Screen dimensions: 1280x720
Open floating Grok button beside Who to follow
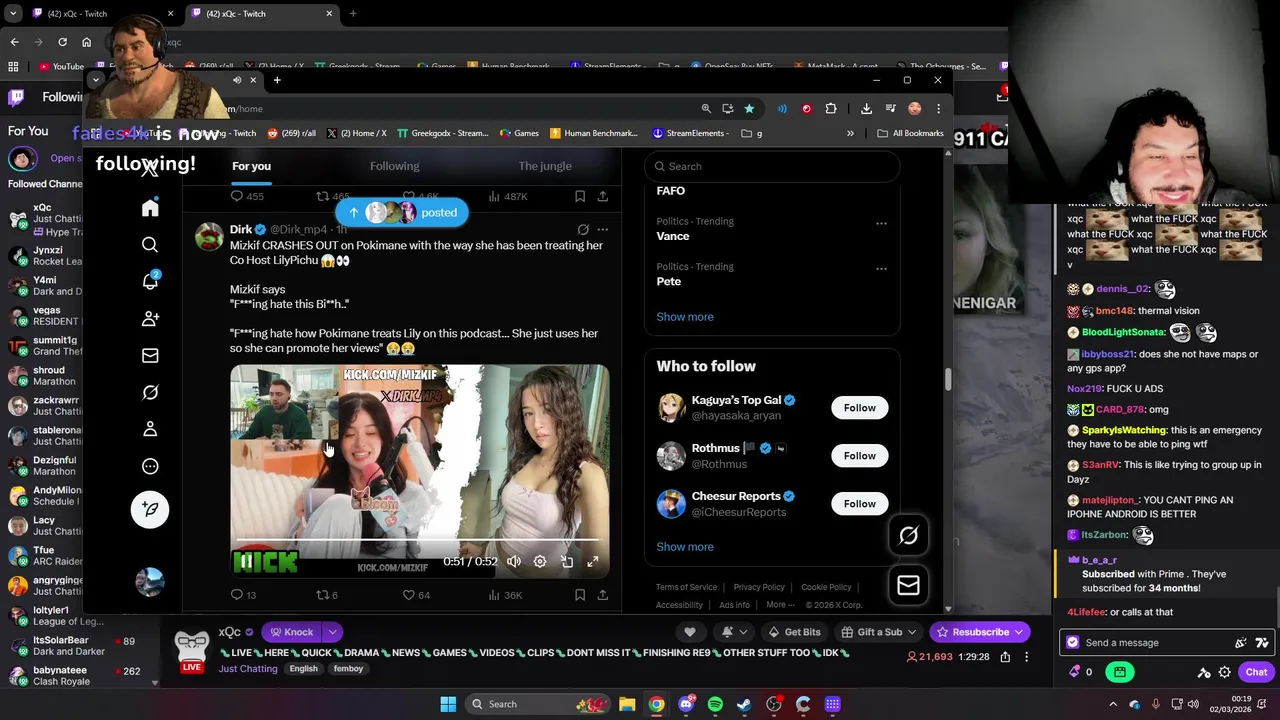coord(908,536)
